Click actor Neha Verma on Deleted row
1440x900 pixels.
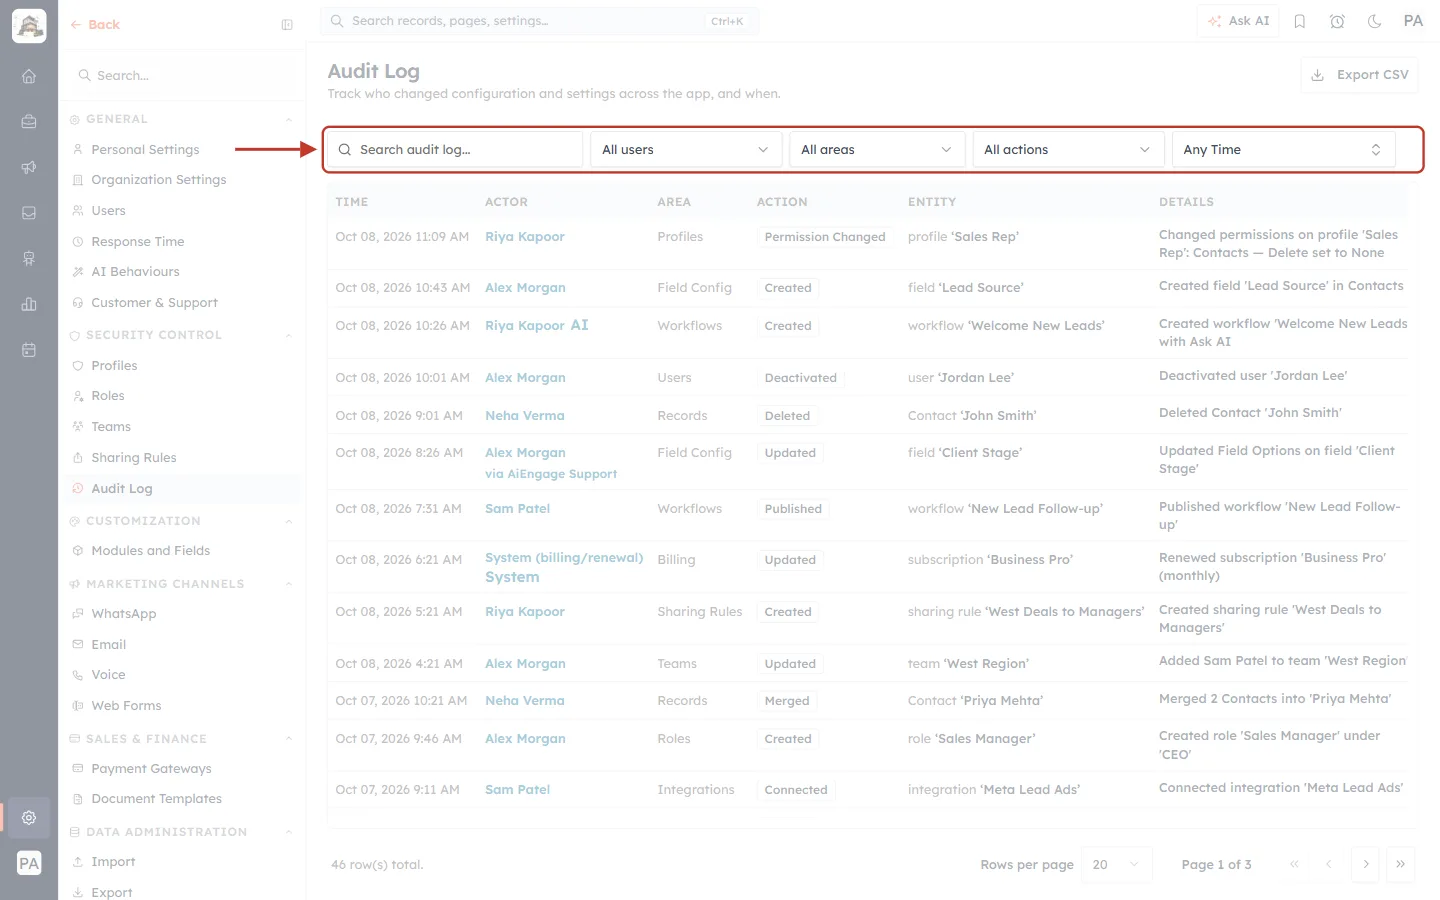pyautogui.click(x=525, y=416)
